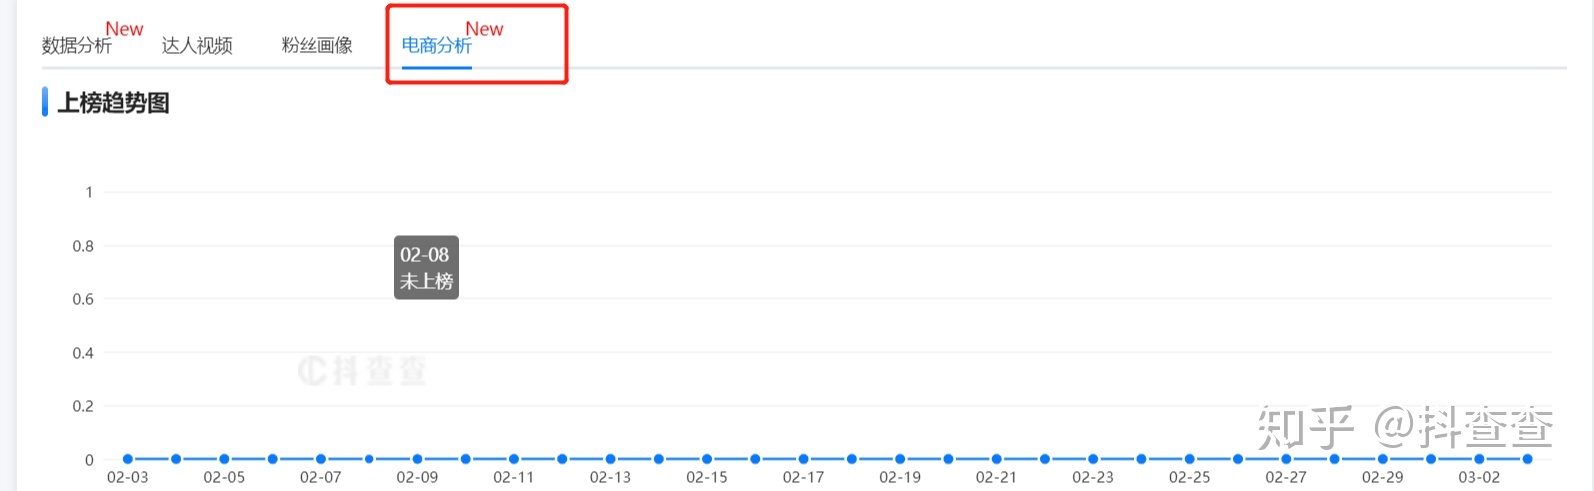Select the data point above 02-23

click(x=1093, y=459)
